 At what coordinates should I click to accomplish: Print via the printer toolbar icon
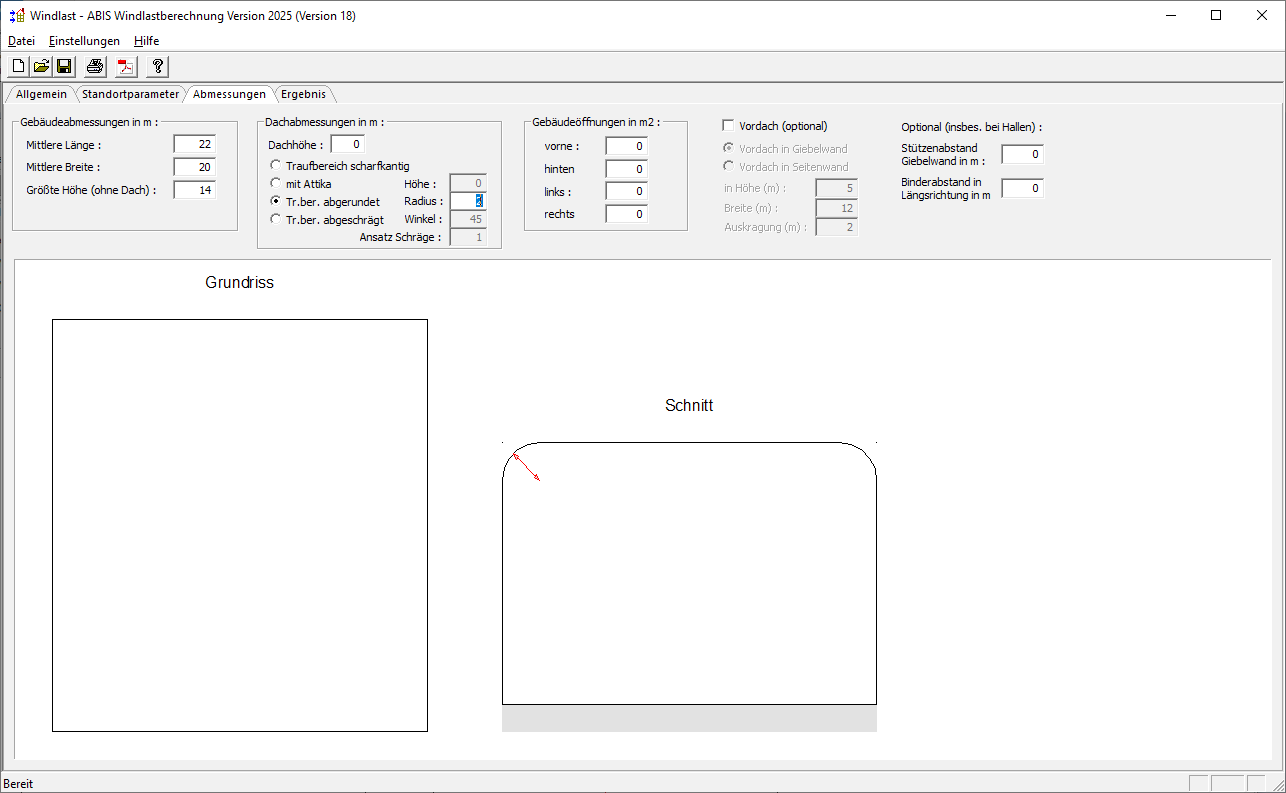pyautogui.click(x=95, y=67)
